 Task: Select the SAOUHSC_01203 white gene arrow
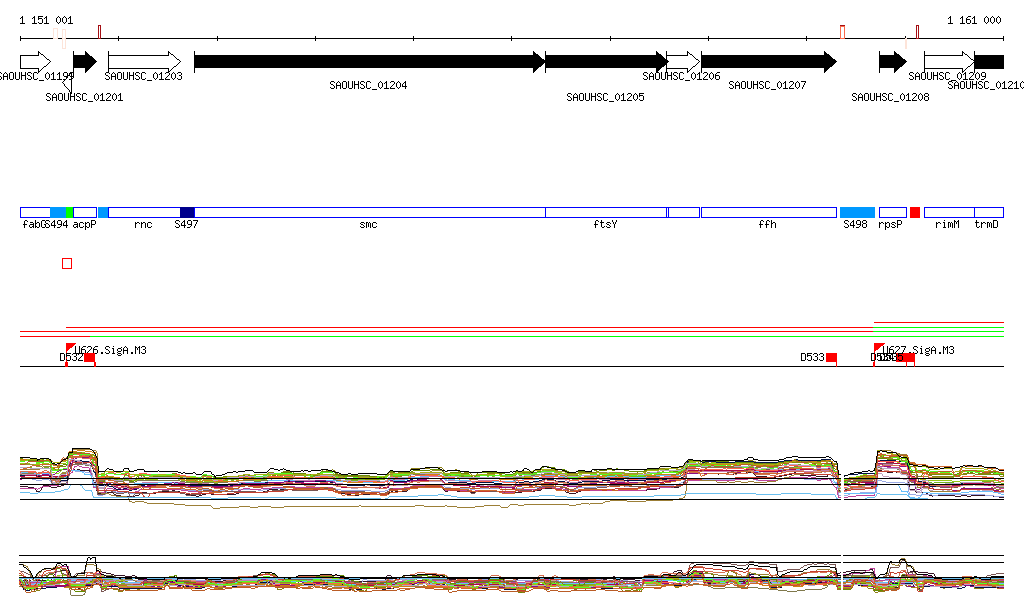click(143, 62)
